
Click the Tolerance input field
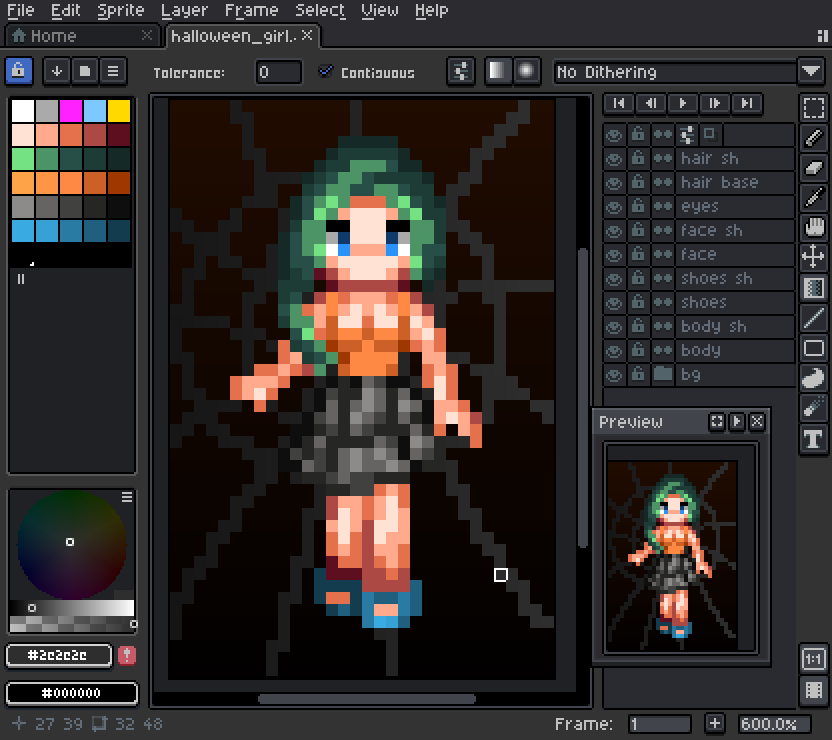279,72
